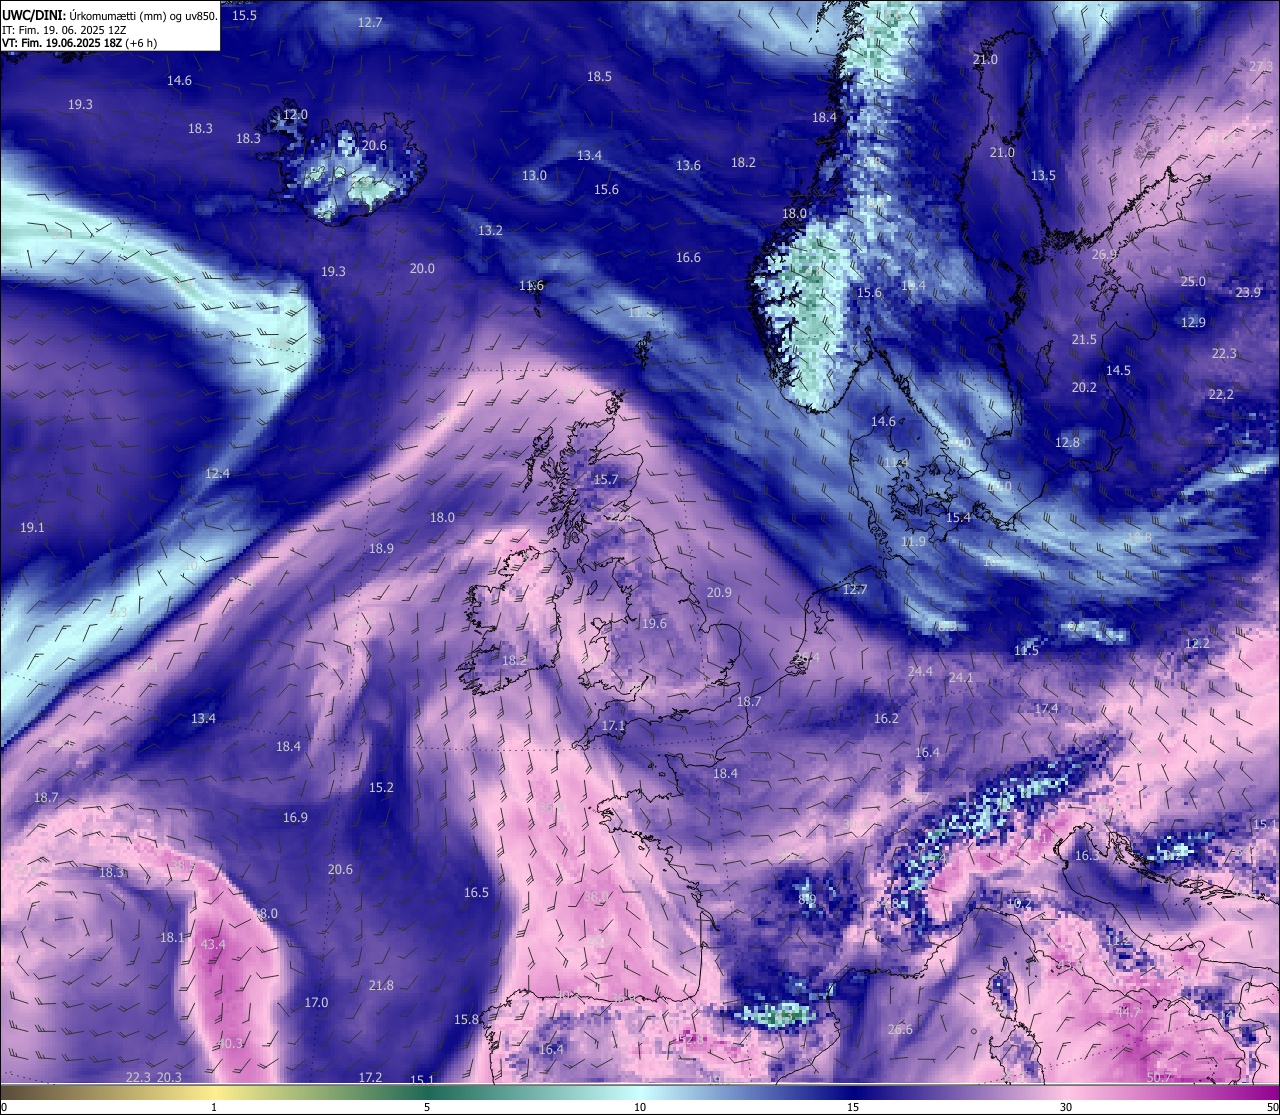Click the 20.2 map value

(1084, 387)
